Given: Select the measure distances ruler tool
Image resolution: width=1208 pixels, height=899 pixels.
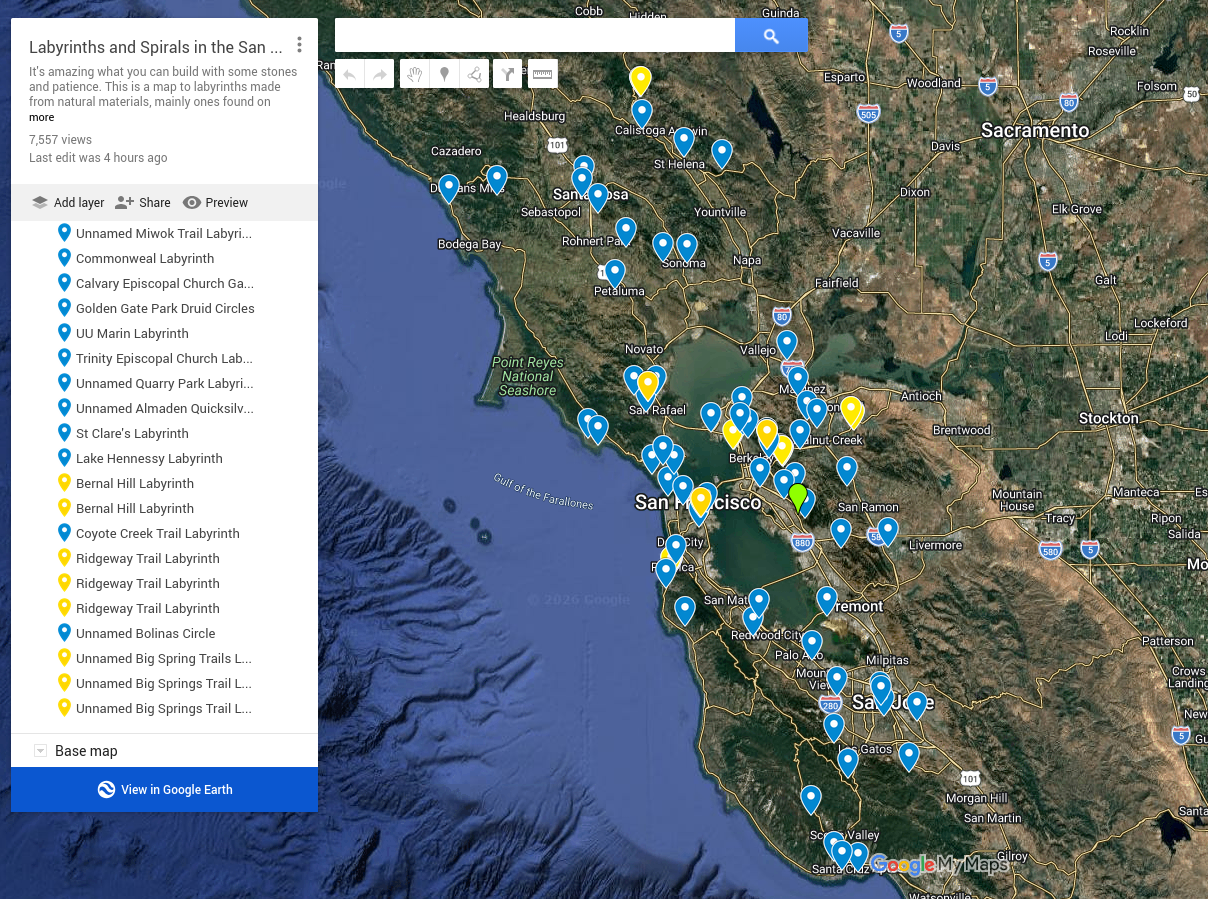Looking at the screenshot, I should tap(543, 74).
